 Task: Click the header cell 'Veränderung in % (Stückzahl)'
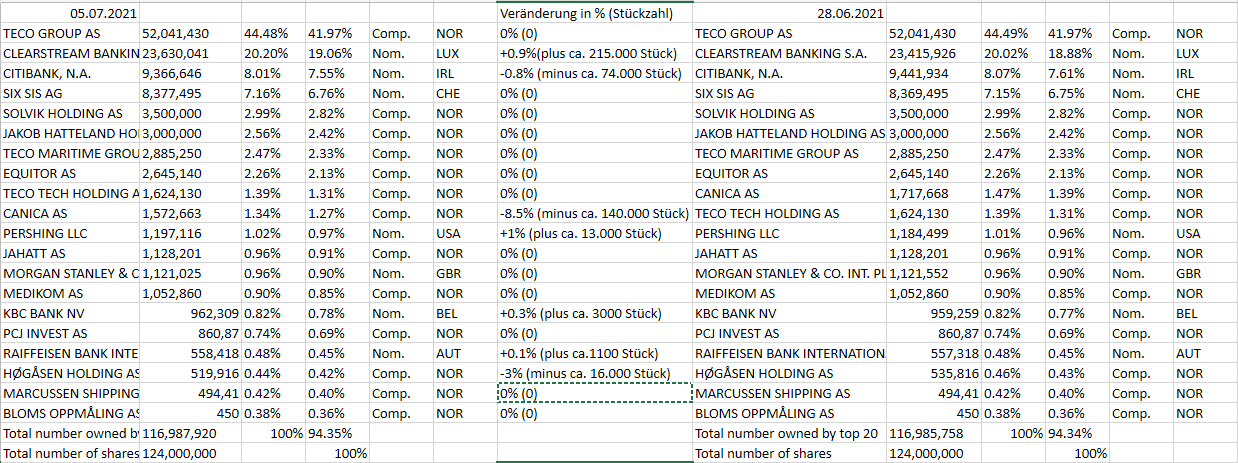tap(595, 13)
